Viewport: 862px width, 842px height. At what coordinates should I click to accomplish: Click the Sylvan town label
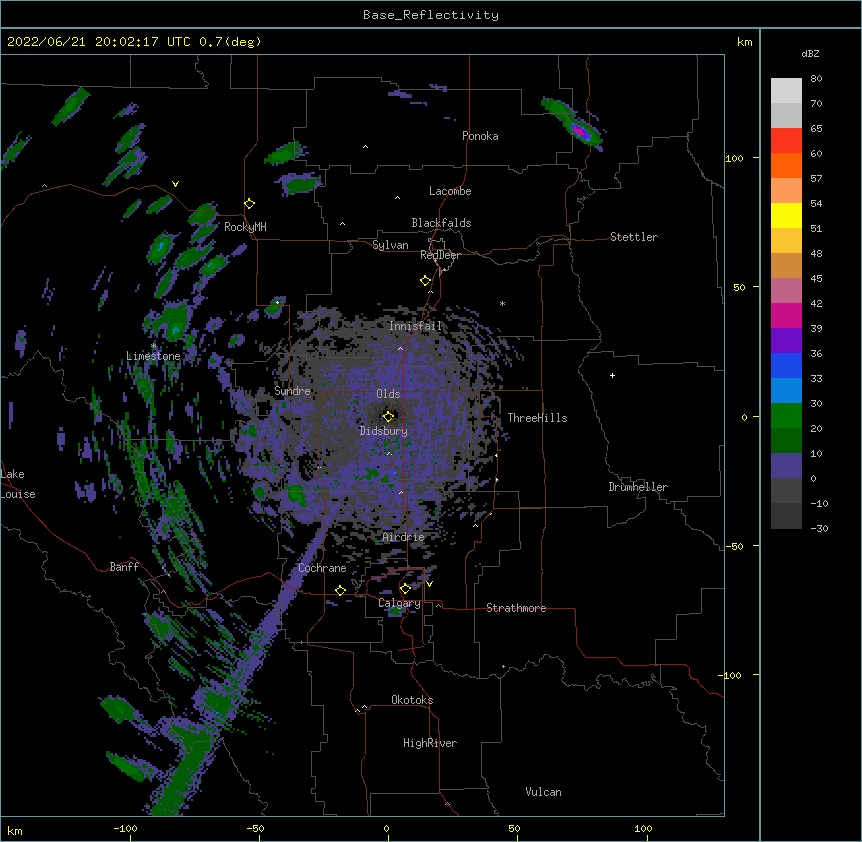(390, 245)
